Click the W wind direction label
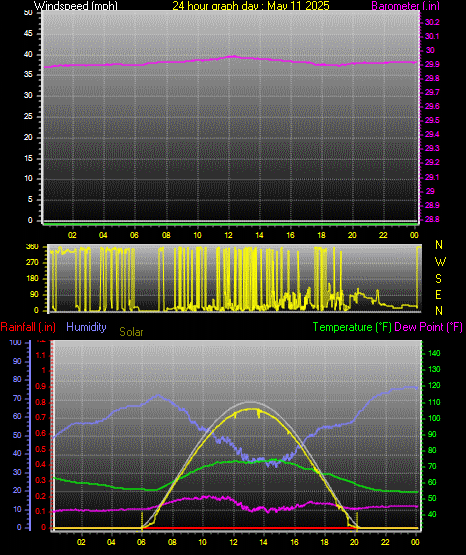 coord(440,262)
